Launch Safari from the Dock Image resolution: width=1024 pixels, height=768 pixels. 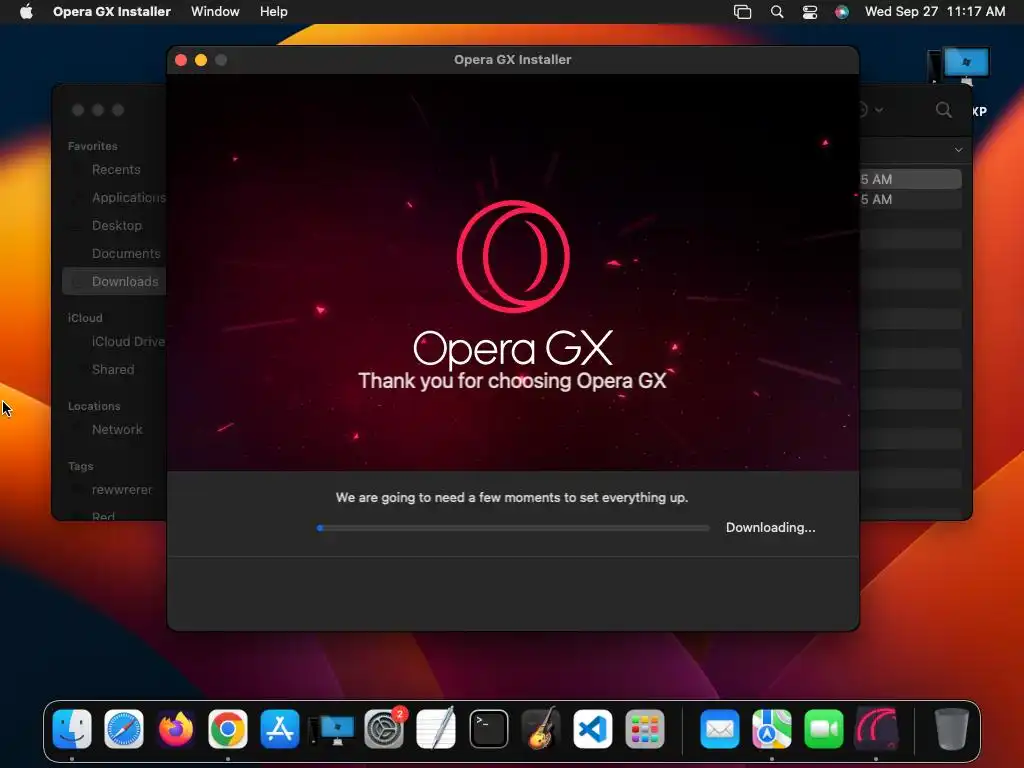(x=123, y=729)
